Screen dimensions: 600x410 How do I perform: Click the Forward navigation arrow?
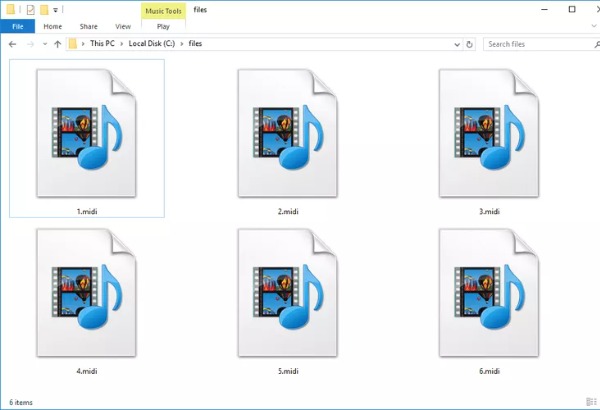(x=30, y=44)
